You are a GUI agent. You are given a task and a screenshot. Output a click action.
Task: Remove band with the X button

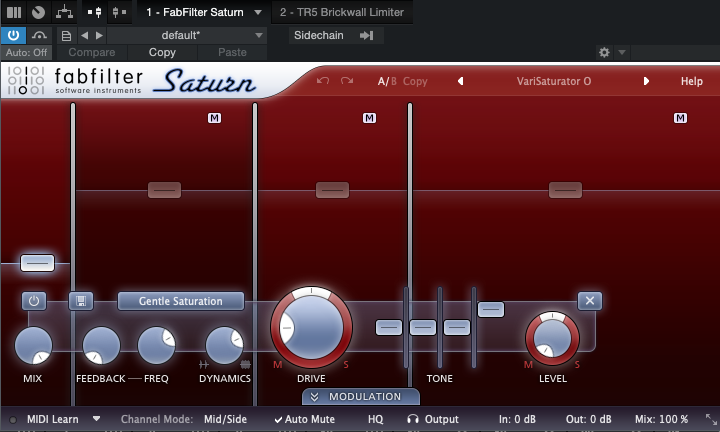[590, 301]
